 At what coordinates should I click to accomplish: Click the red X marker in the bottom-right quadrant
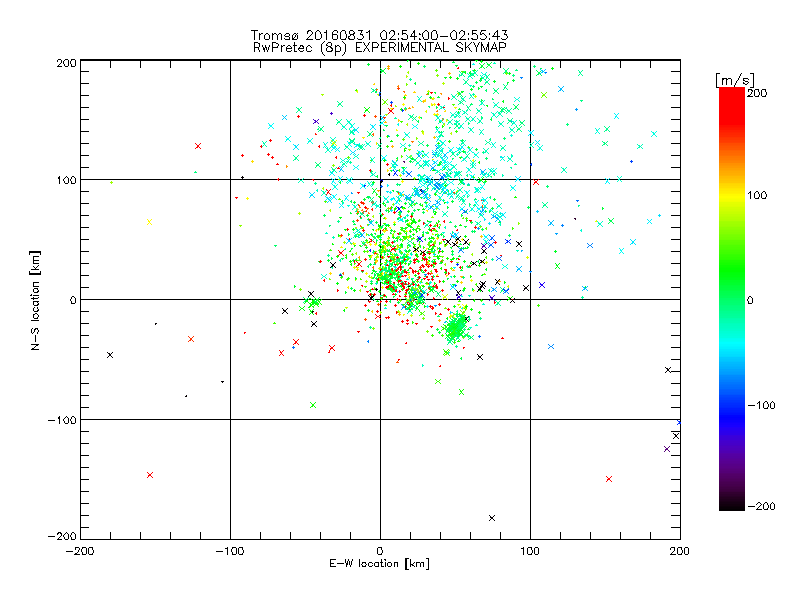click(609, 479)
